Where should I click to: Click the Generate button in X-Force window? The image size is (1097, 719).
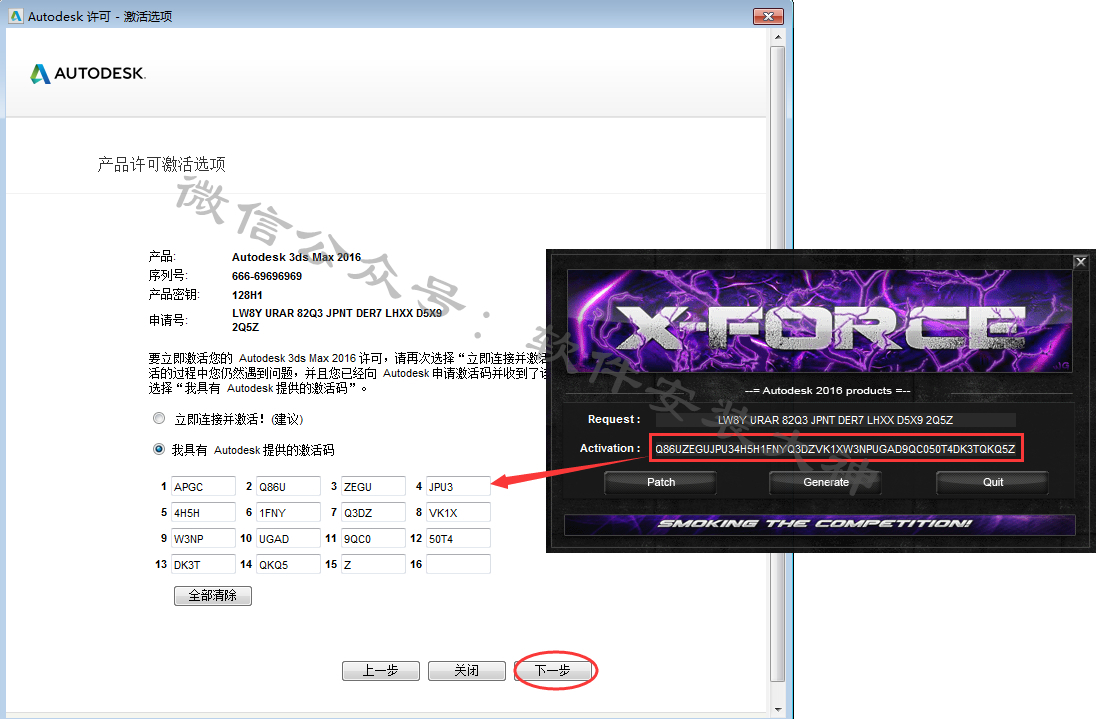point(826,482)
